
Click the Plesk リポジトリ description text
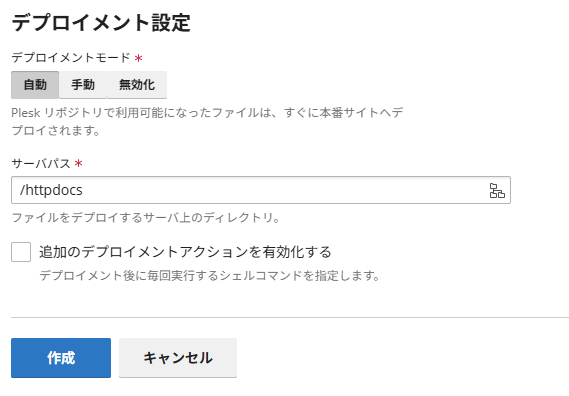click(x=207, y=121)
